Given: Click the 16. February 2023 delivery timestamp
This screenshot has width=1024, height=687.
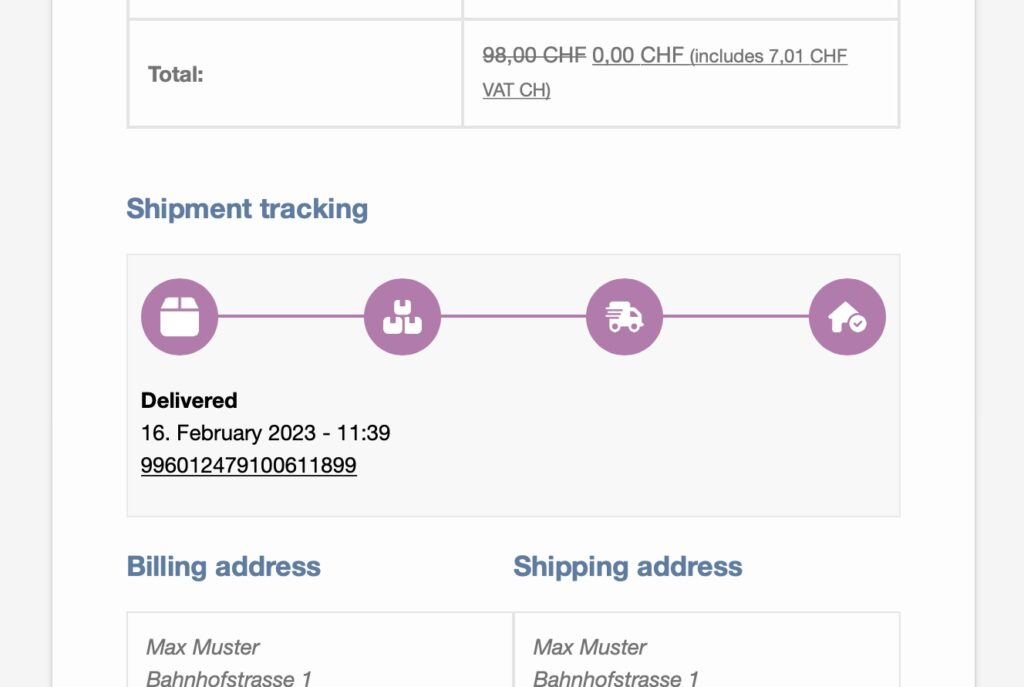Looking at the screenshot, I should coord(265,433).
